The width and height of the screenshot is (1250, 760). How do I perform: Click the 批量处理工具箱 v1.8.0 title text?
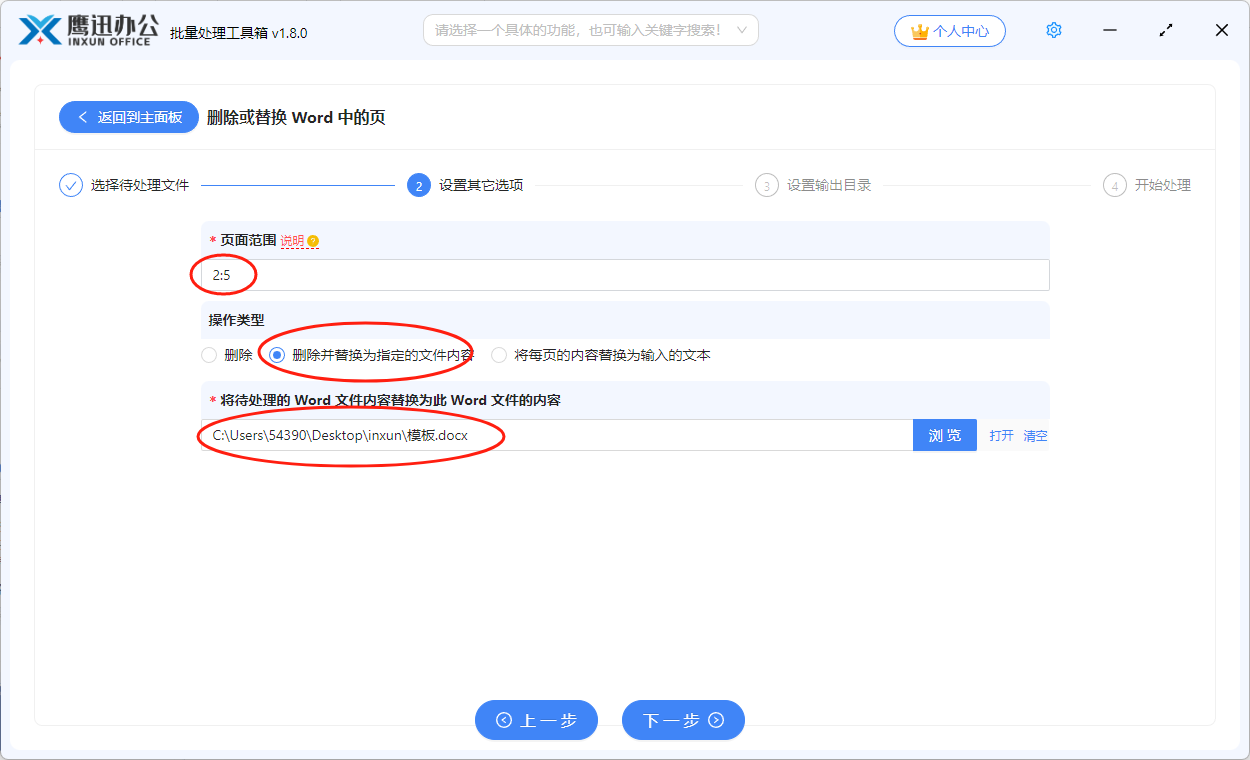pyautogui.click(x=239, y=32)
